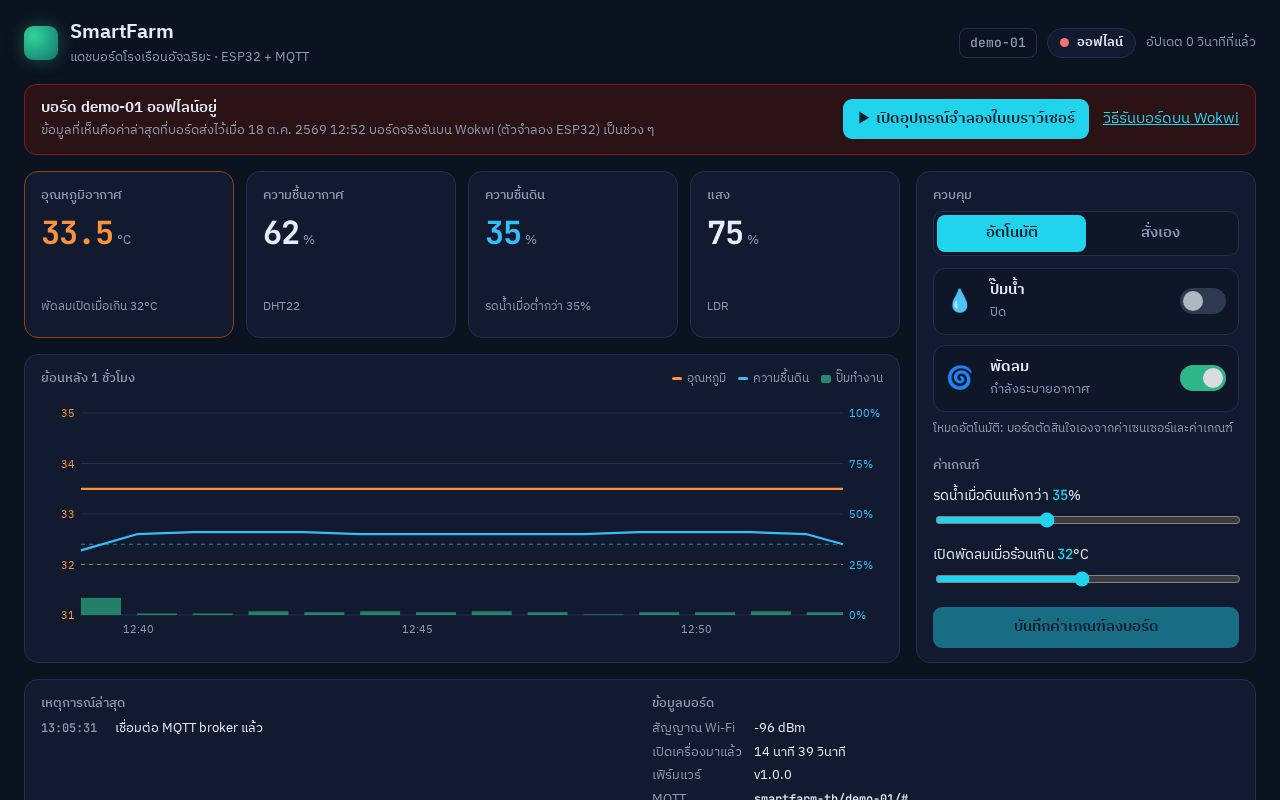Click the ความชื้นอากาศ 62% card

pyautogui.click(x=351, y=255)
